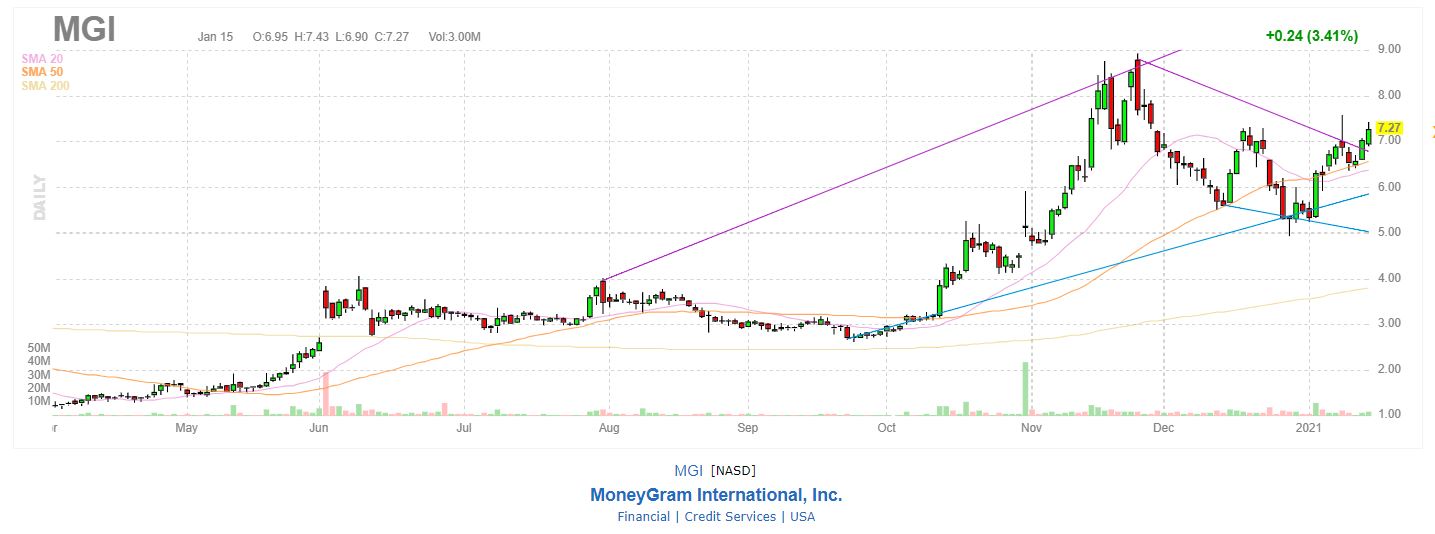The image size is (1435, 534).
Task: Click the 2021 year axis label
Action: 1309,428
